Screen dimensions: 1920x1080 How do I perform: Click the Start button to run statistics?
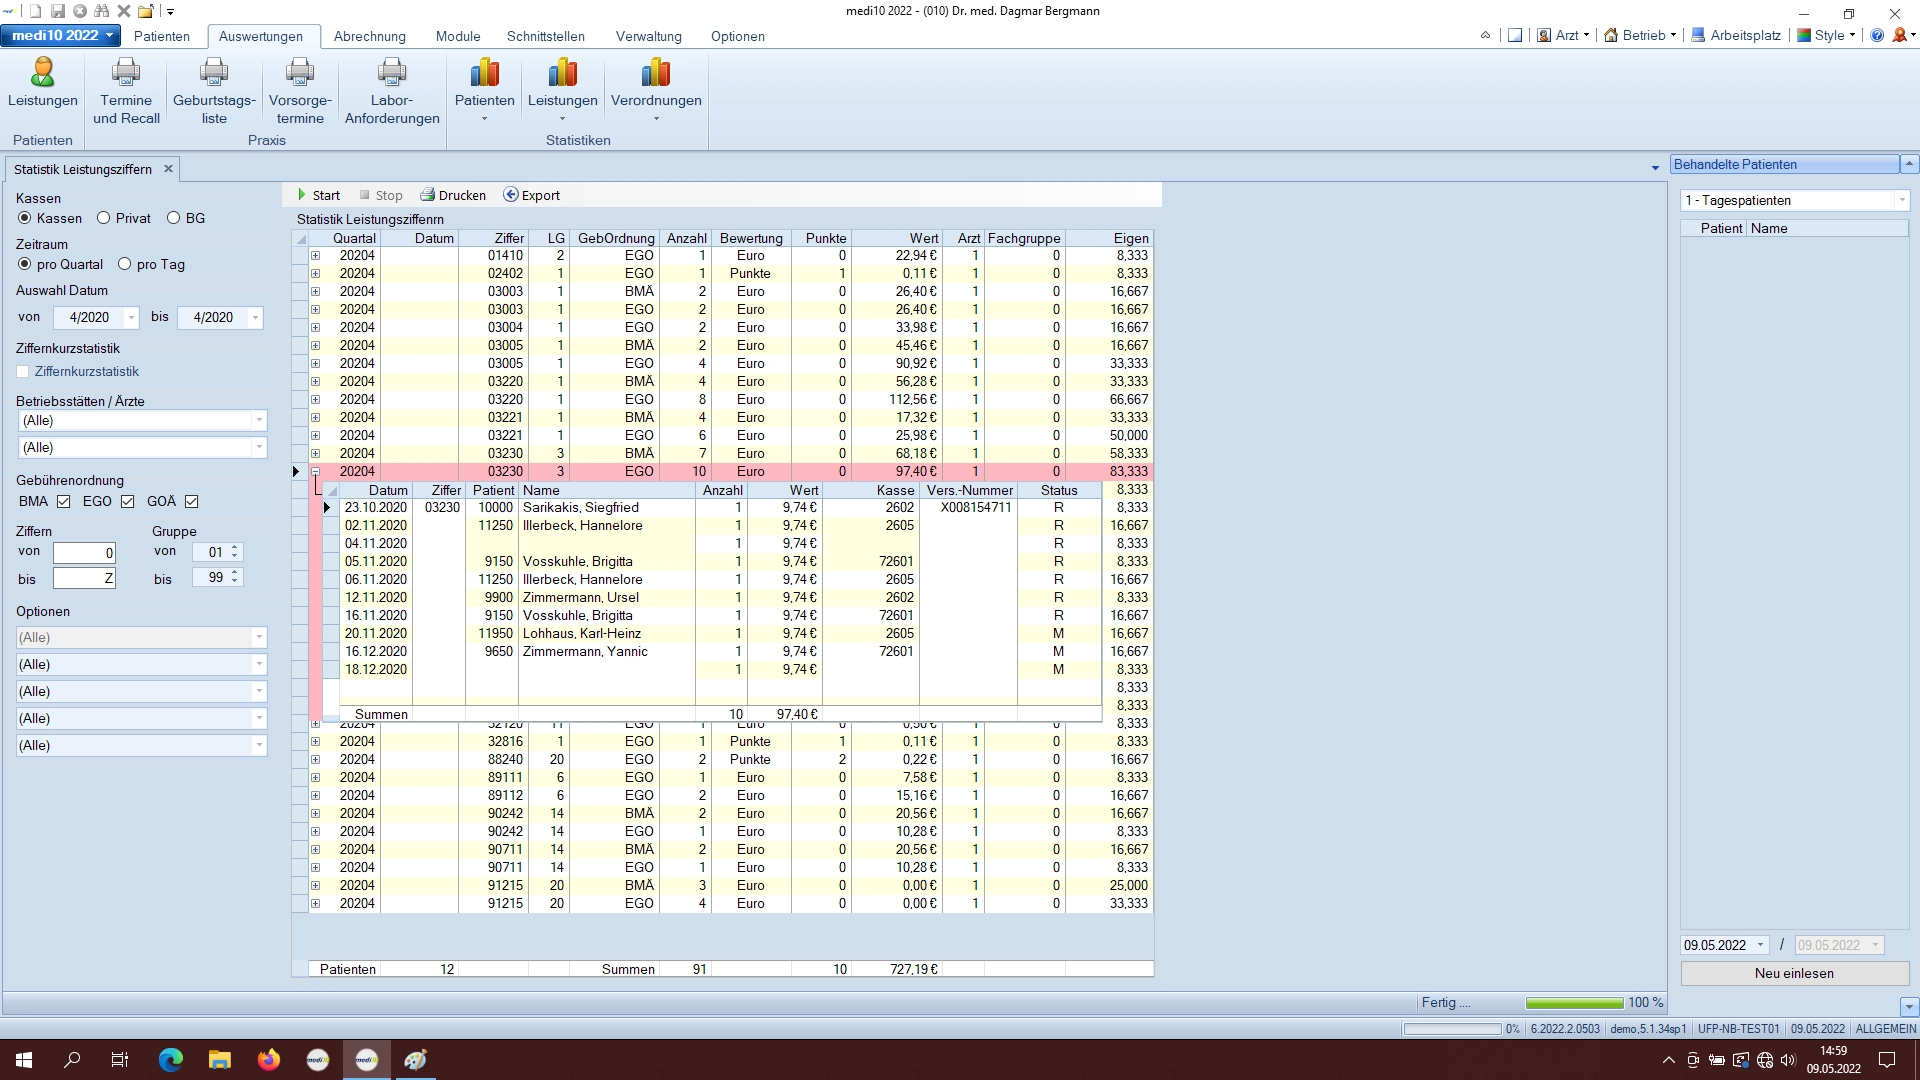pos(319,195)
